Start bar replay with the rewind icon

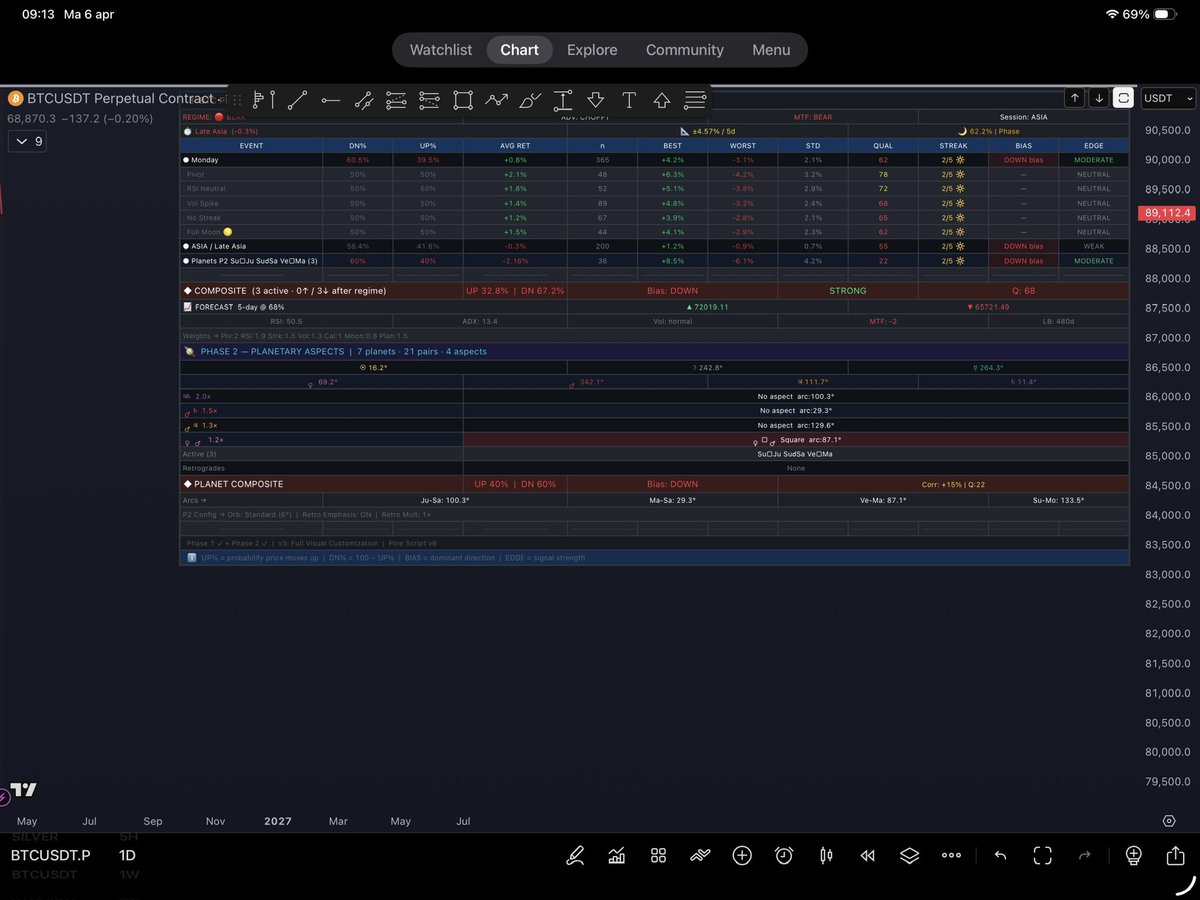coord(868,855)
